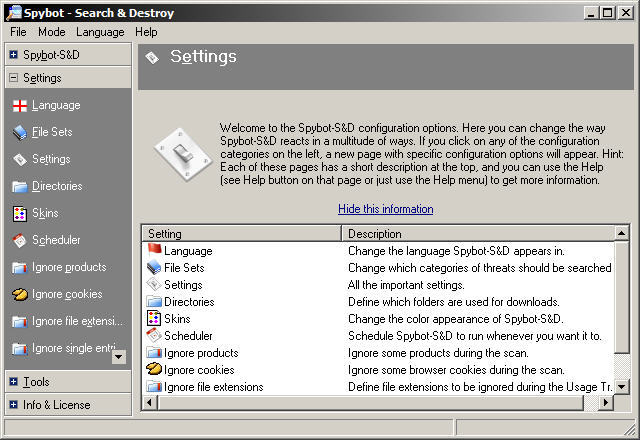The height and width of the screenshot is (440, 640).
Task: Click 'Change the color appearance of Spybot-S&D.'
Action: click(456, 319)
